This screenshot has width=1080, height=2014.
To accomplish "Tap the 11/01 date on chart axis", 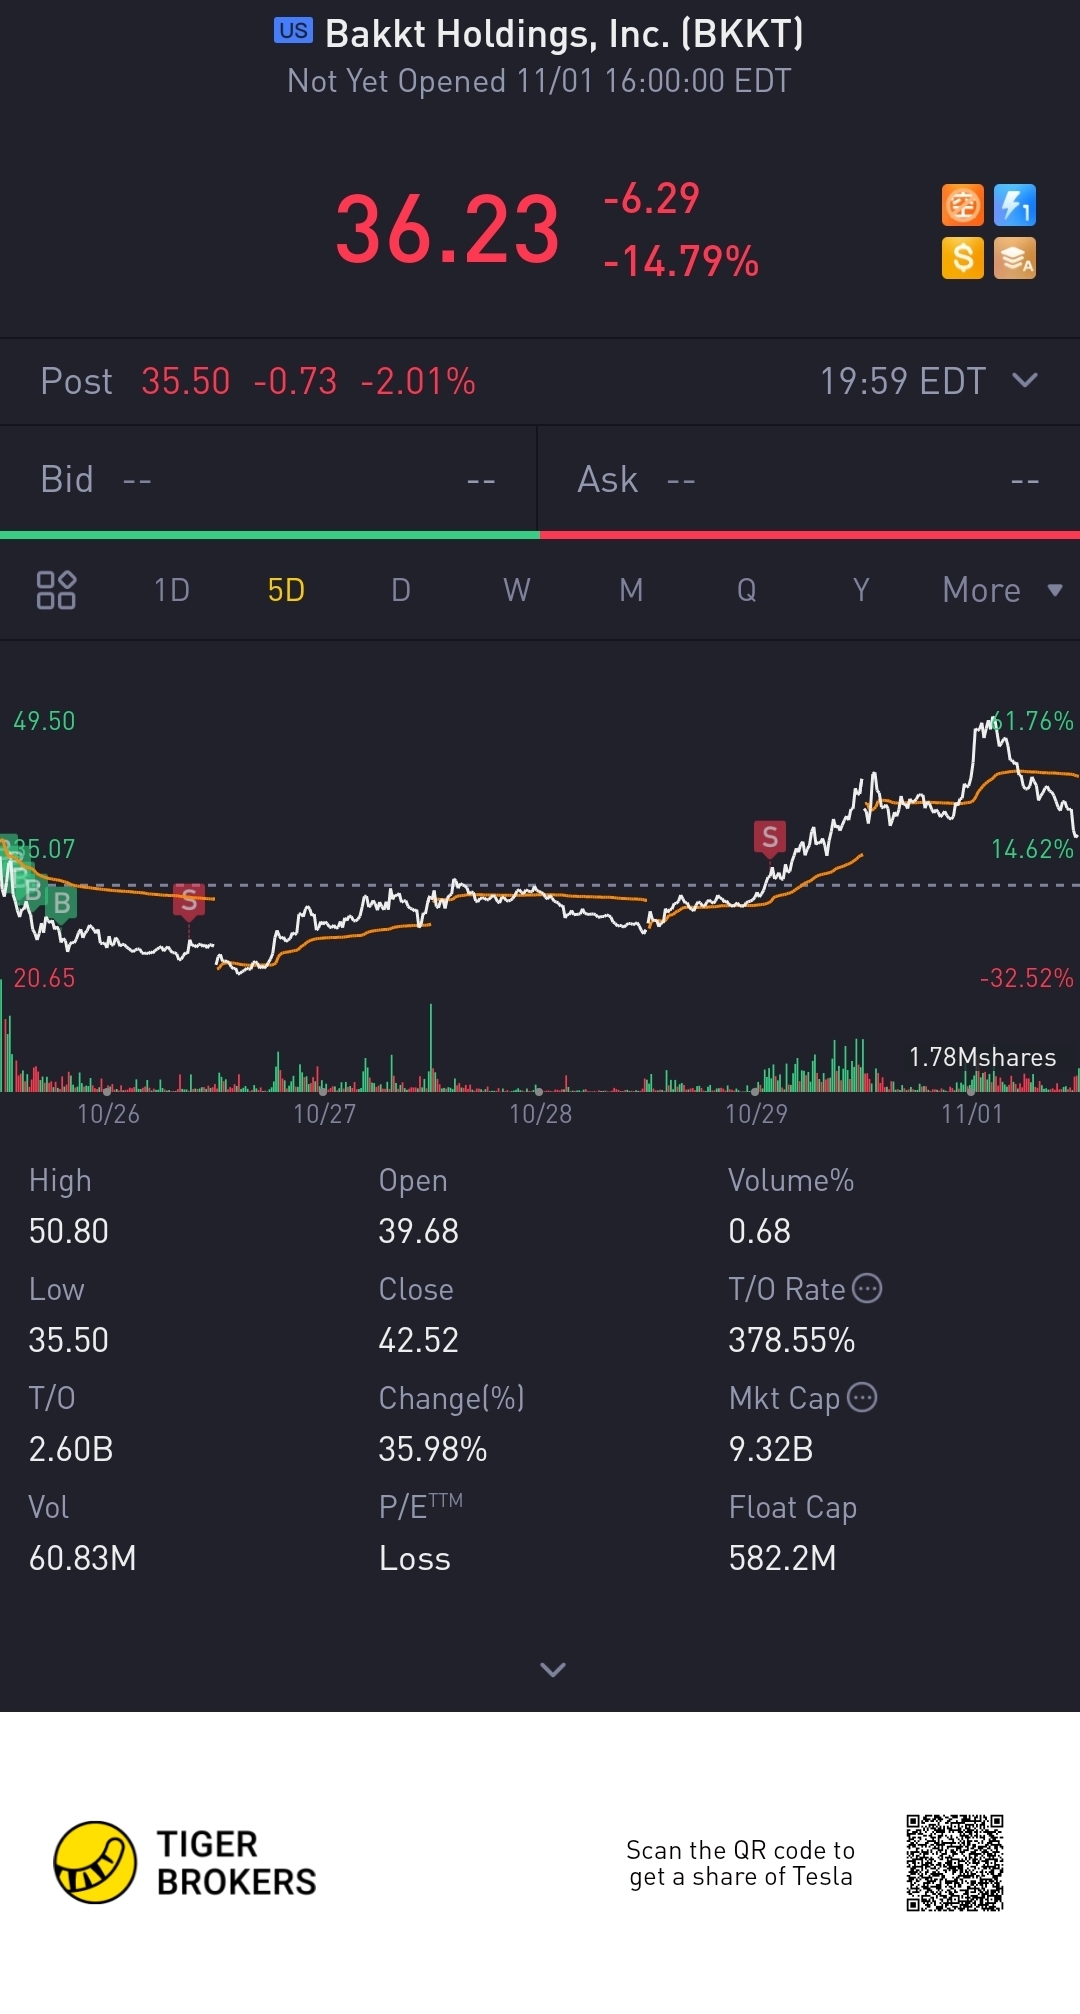I will 972,1114.
